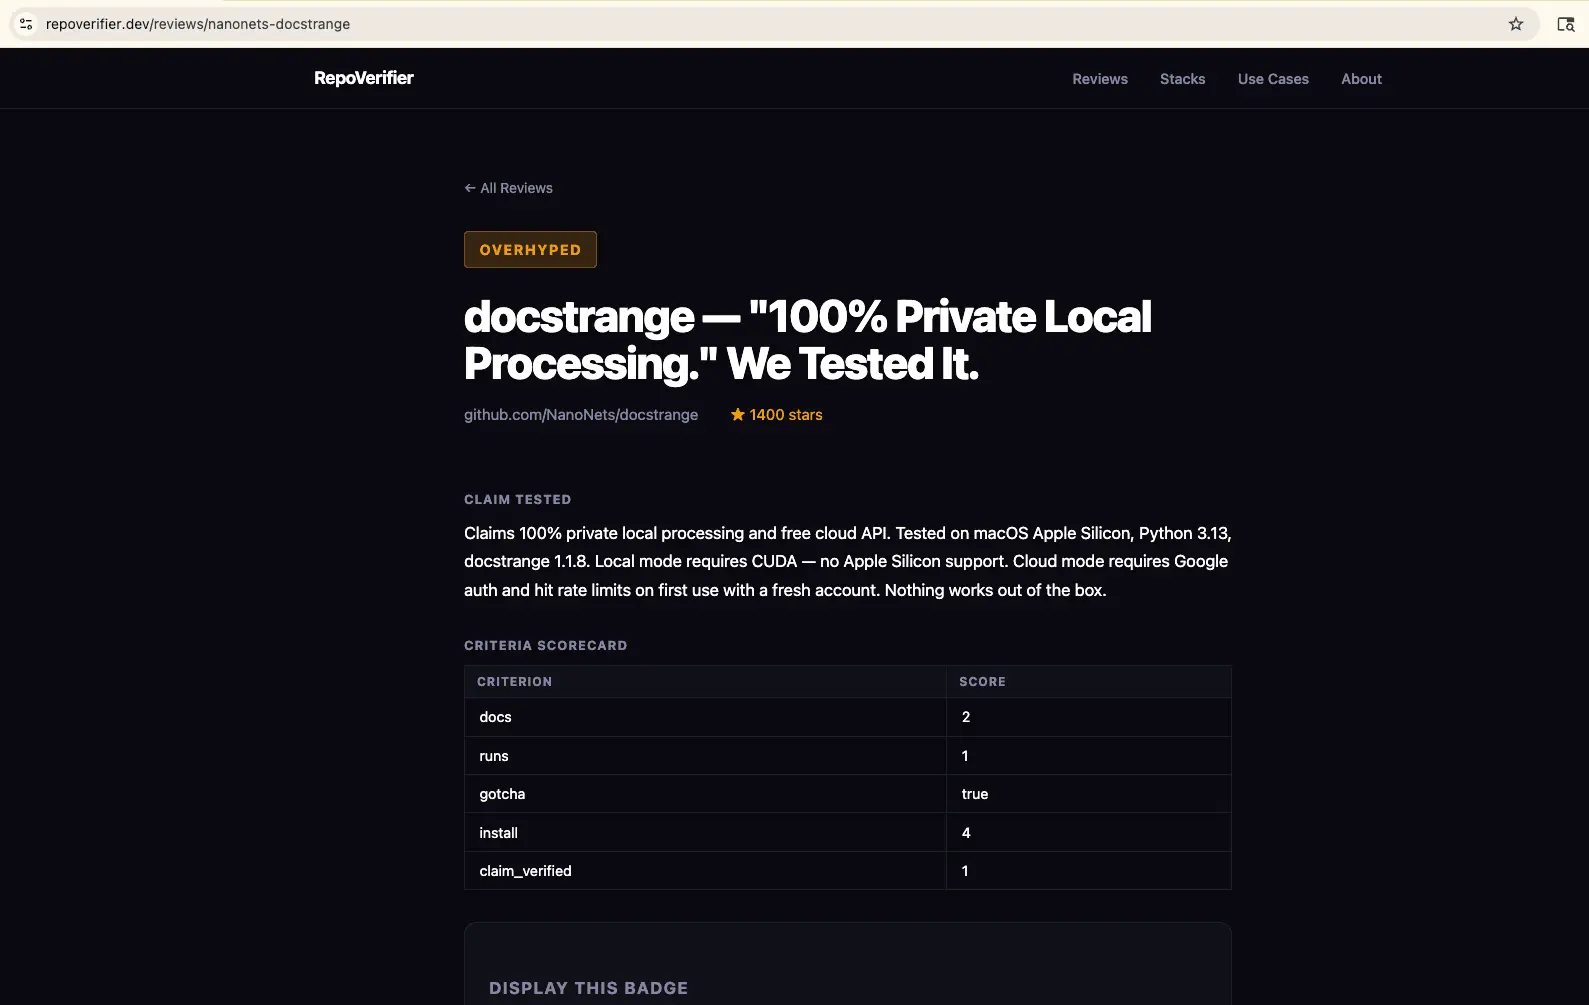The width and height of the screenshot is (1589, 1005).
Task: Click the install score value 4
Action: point(966,833)
